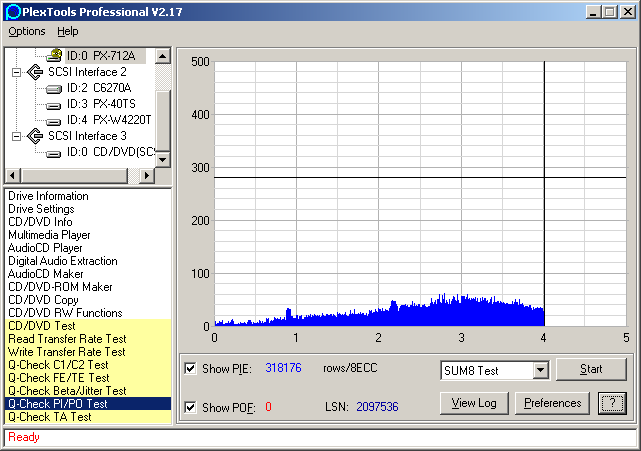Click the PIE value 318176
641x451 pixels.
click(x=283, y=368)
